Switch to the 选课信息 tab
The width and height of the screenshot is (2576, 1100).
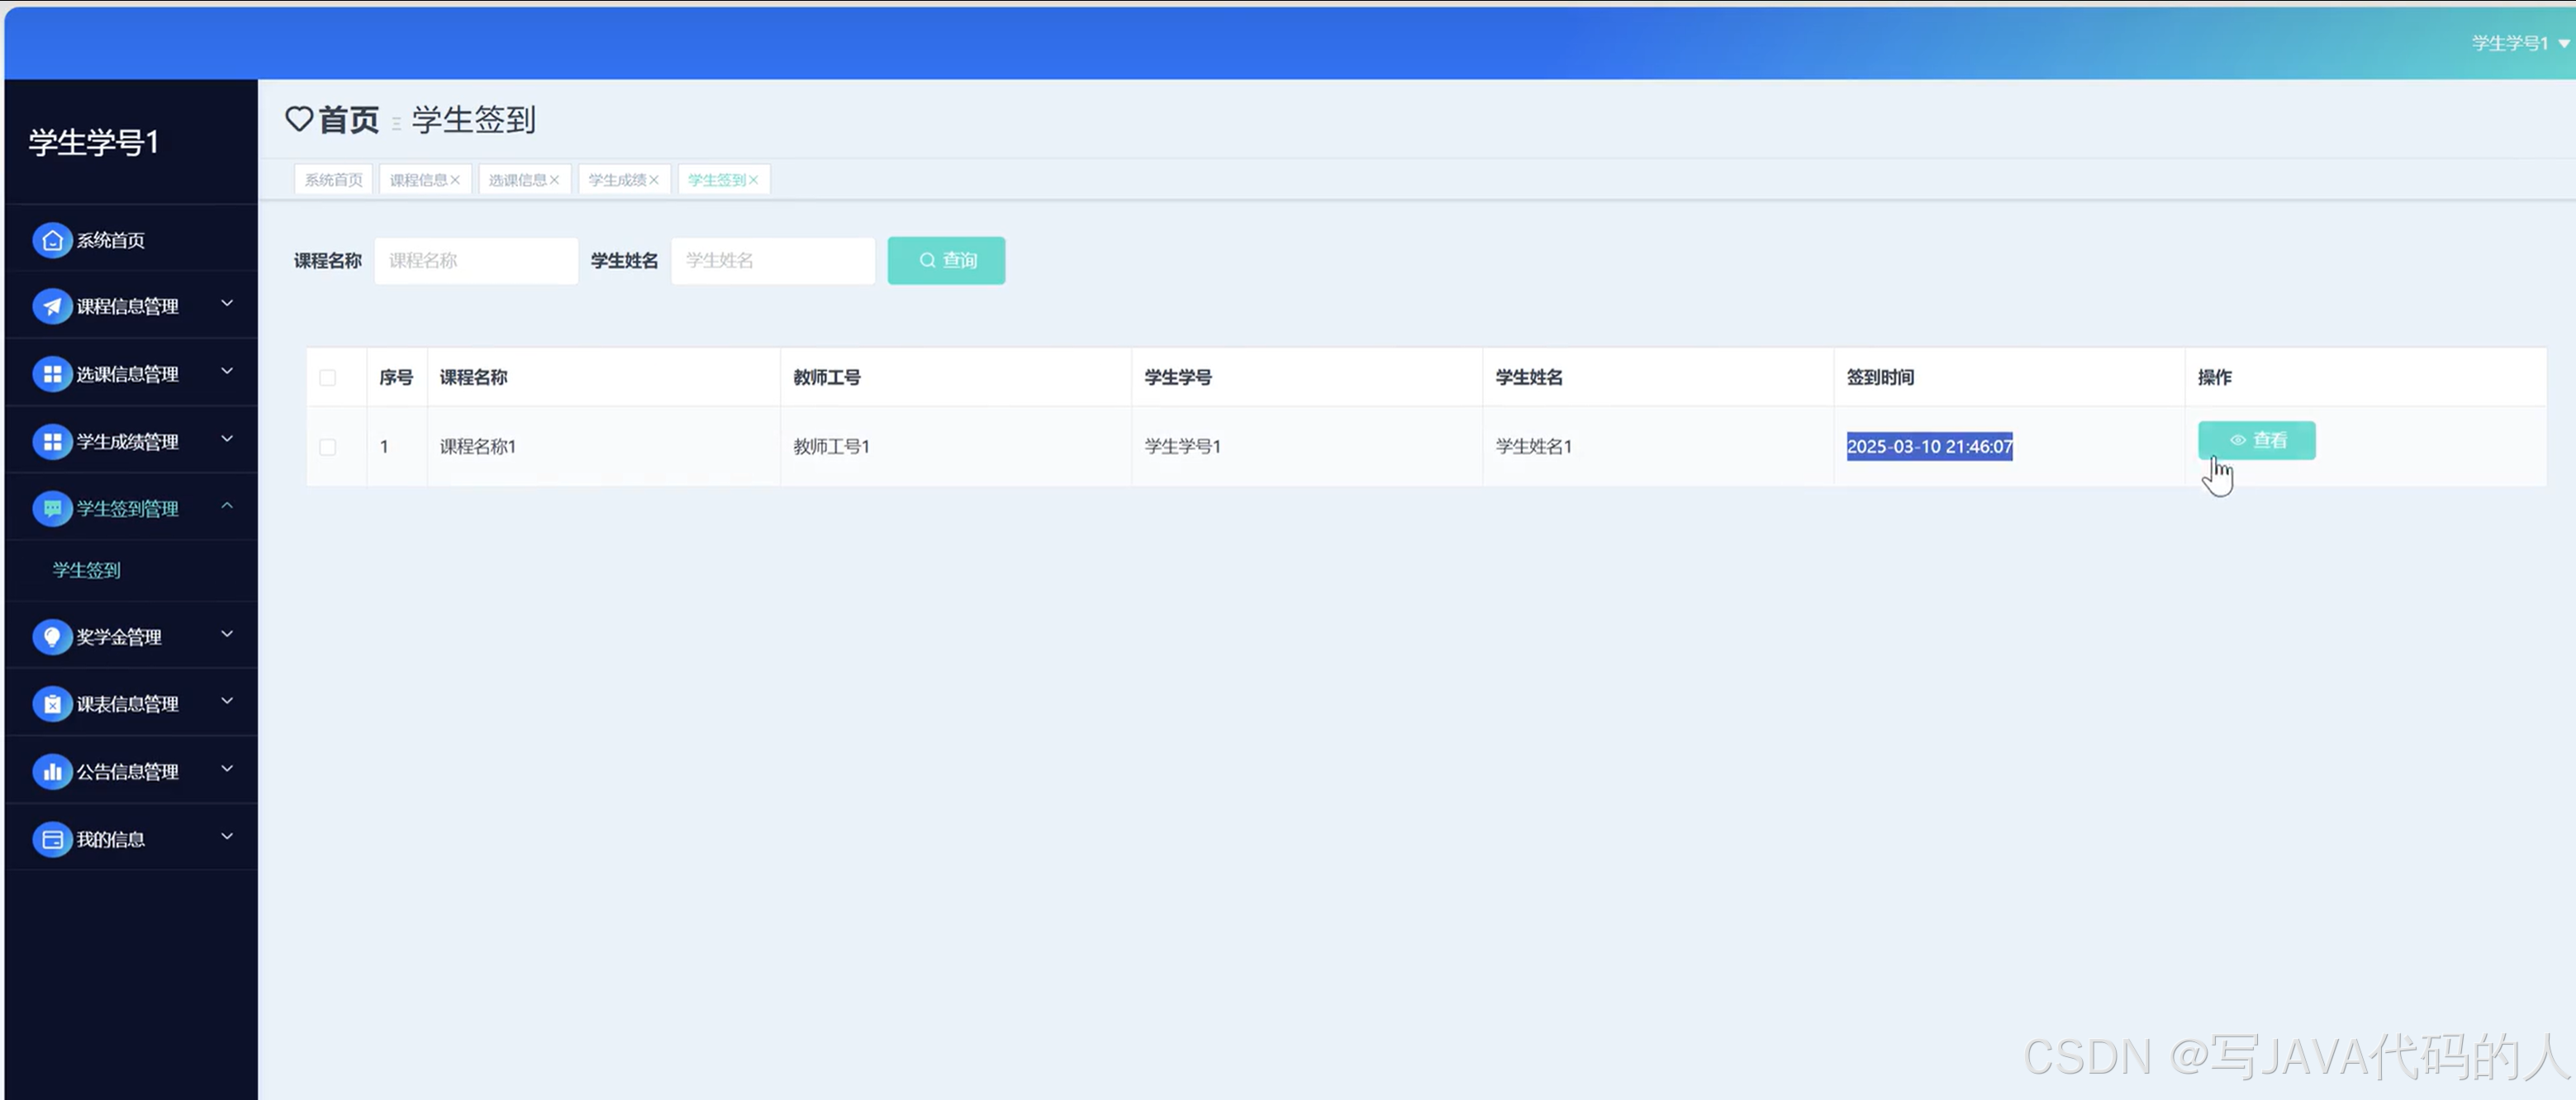[x=517, y=180]
